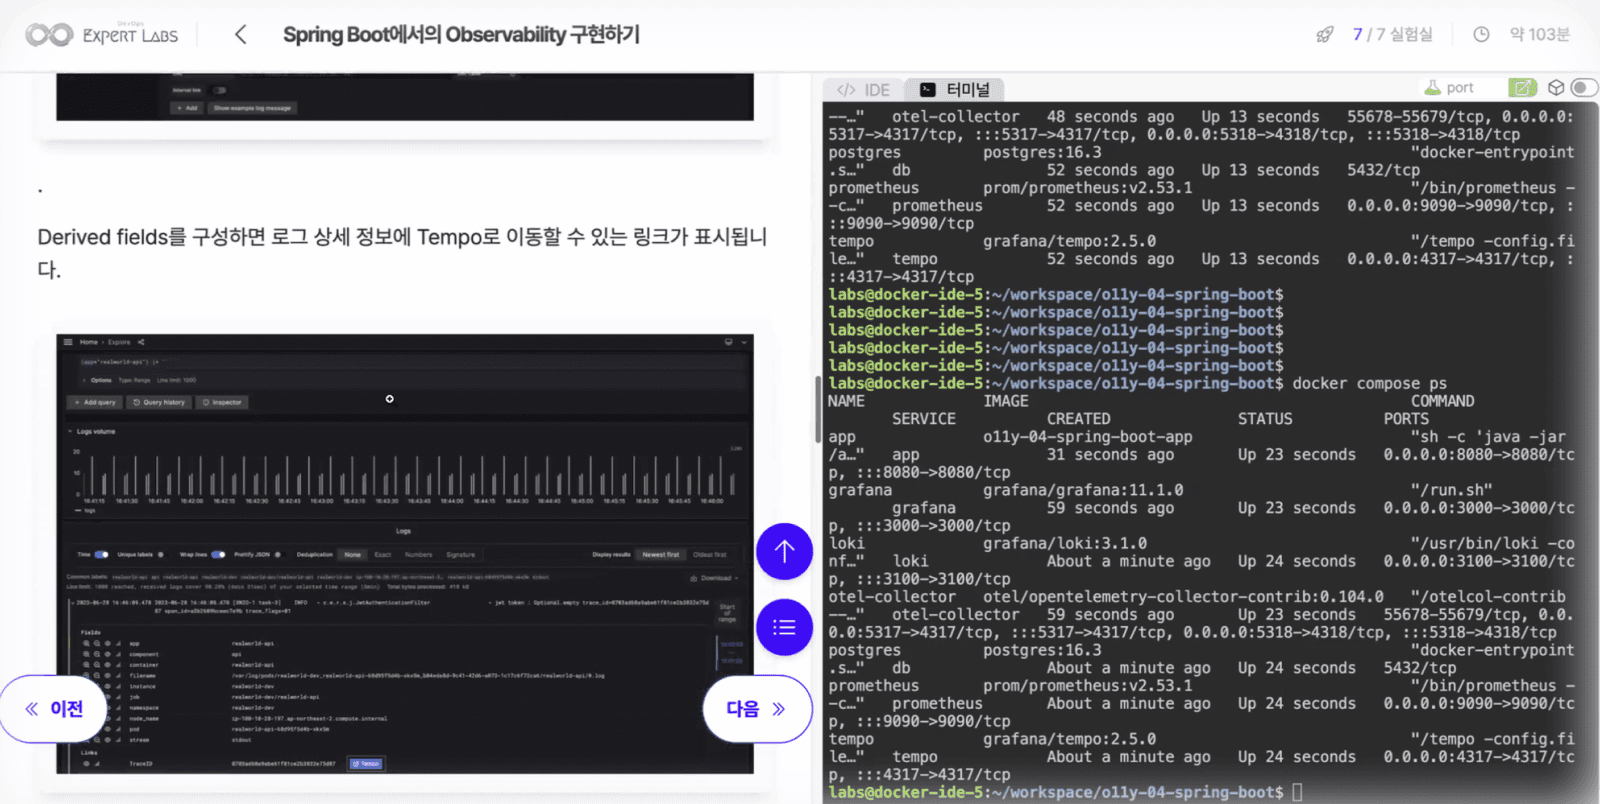The width and height of the screenshot is (1600, 804).
Task: Click the COMMAND column header in terminal
Action: click(x=1442, y=401)
